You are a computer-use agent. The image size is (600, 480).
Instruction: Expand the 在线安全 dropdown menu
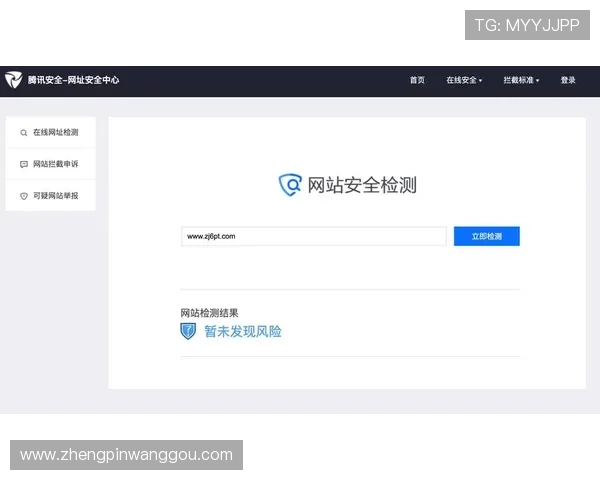tap(464, 80)
